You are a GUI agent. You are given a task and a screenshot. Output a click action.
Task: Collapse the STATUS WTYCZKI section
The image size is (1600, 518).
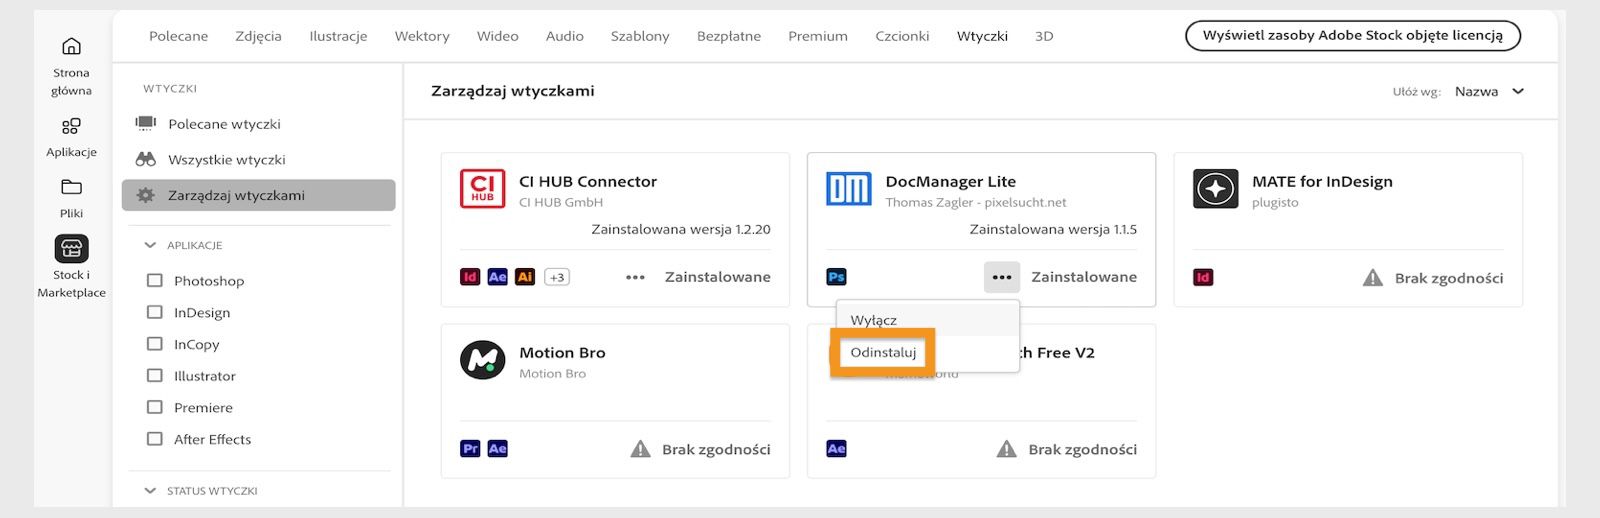(150, 490)
